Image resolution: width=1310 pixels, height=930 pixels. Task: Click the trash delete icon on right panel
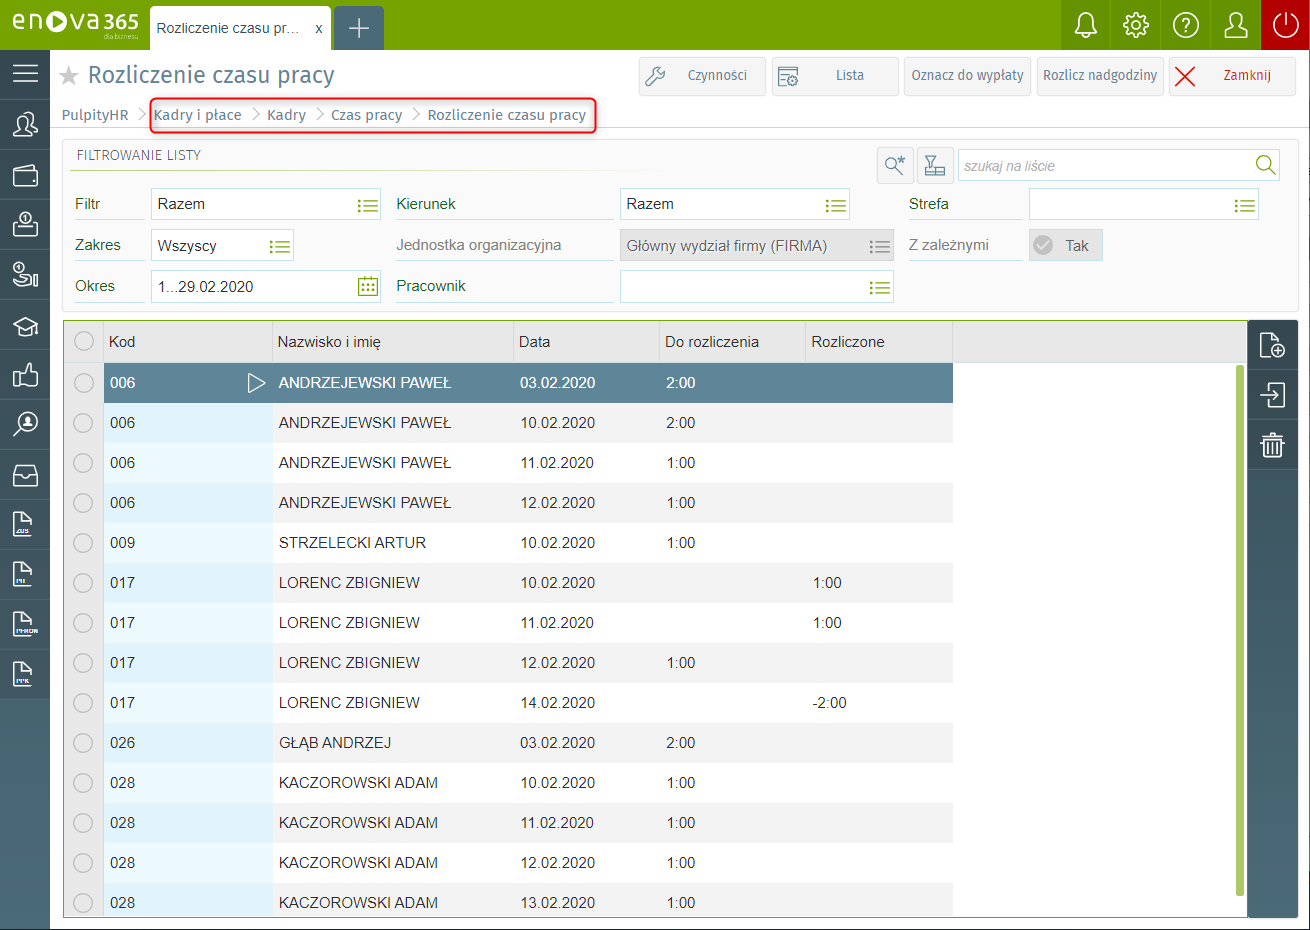(x=1272, y=445)
